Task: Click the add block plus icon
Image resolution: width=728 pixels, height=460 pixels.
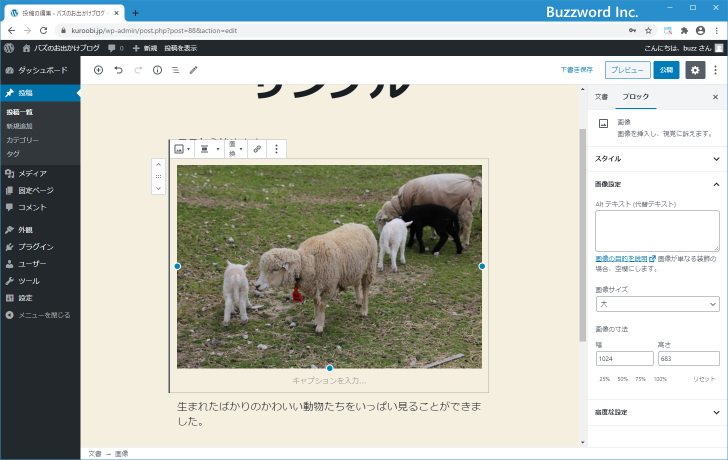Action: click(98, 70)
